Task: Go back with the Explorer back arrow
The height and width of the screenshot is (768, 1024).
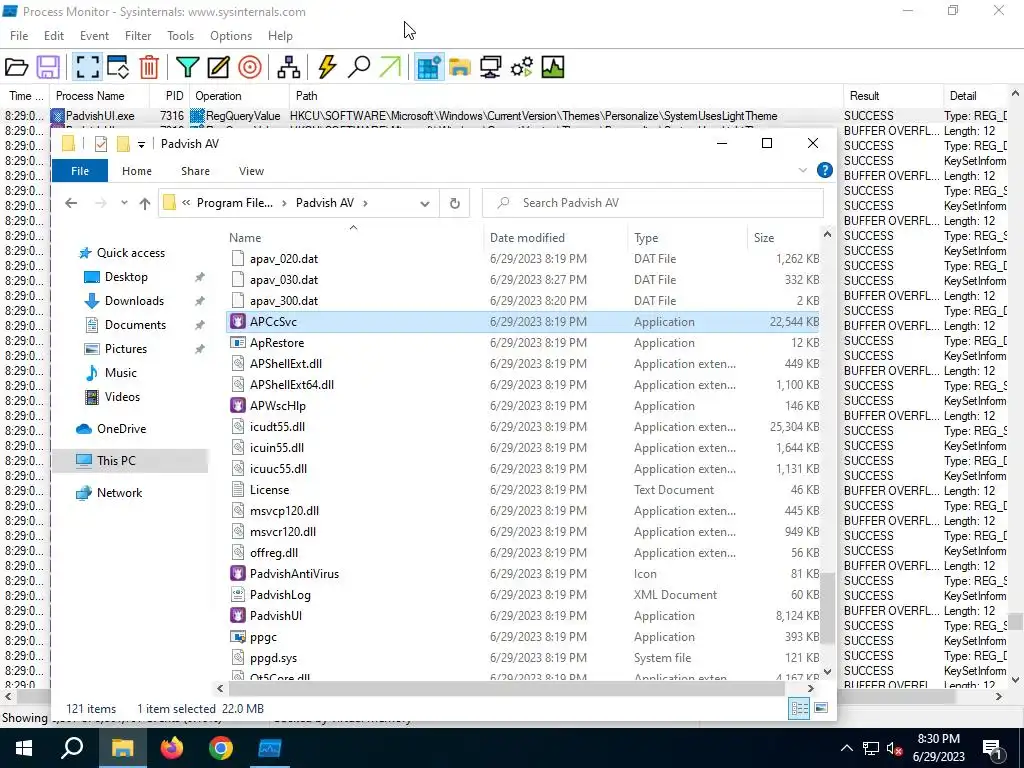Action: 71,203
